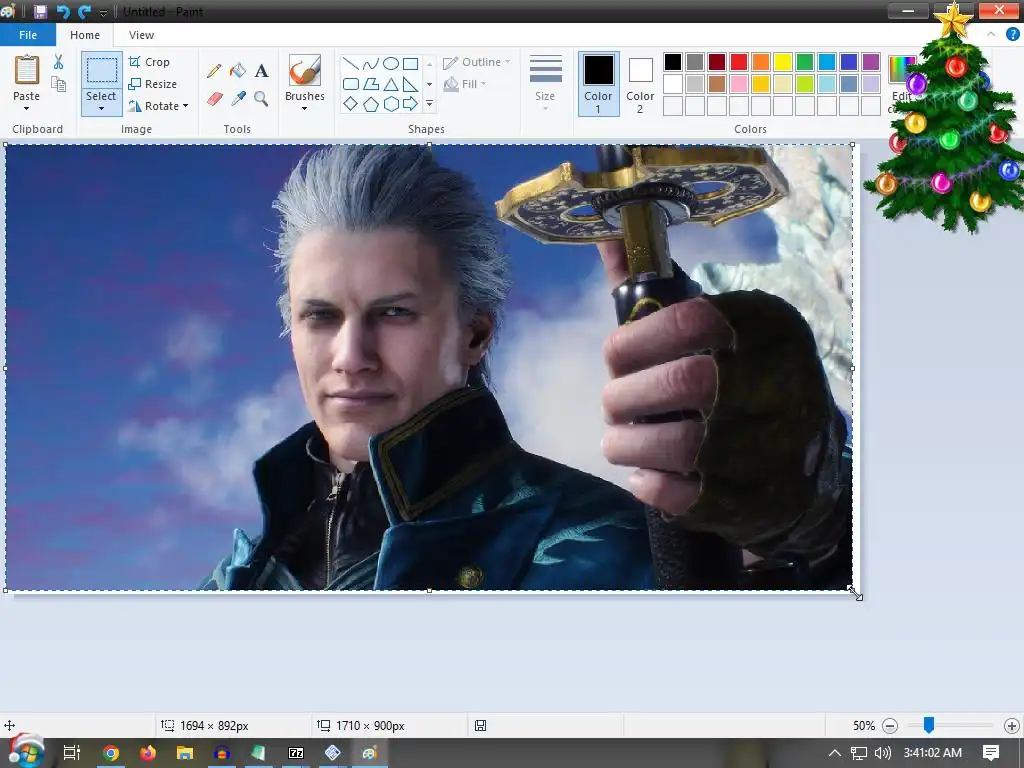Select the Pencil tool
This screenshot has height=768, width=1024.
point(214,71)
